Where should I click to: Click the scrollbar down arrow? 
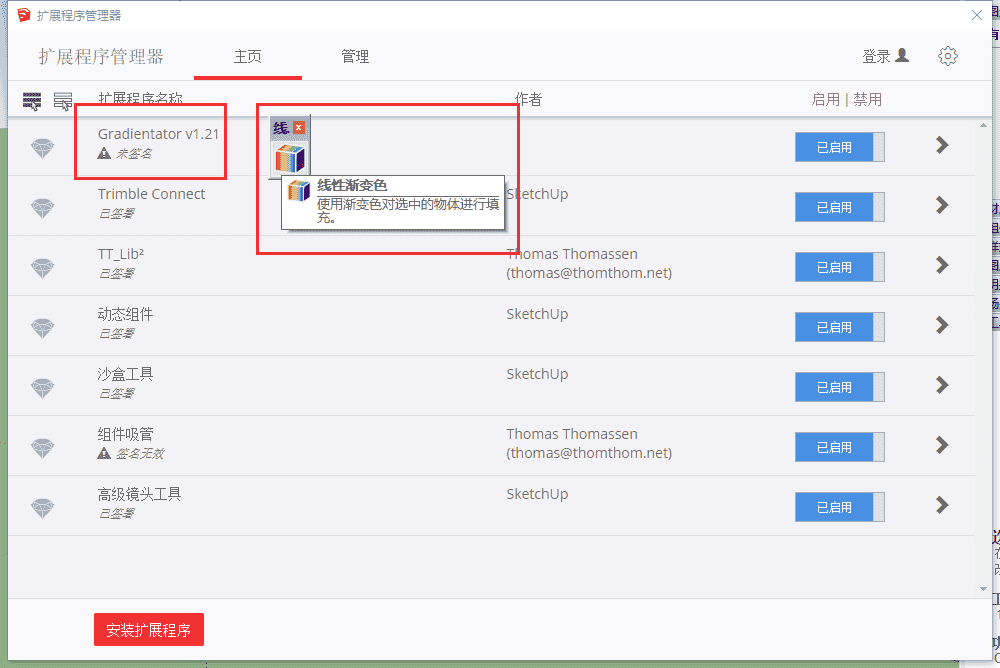pos(983,589)
